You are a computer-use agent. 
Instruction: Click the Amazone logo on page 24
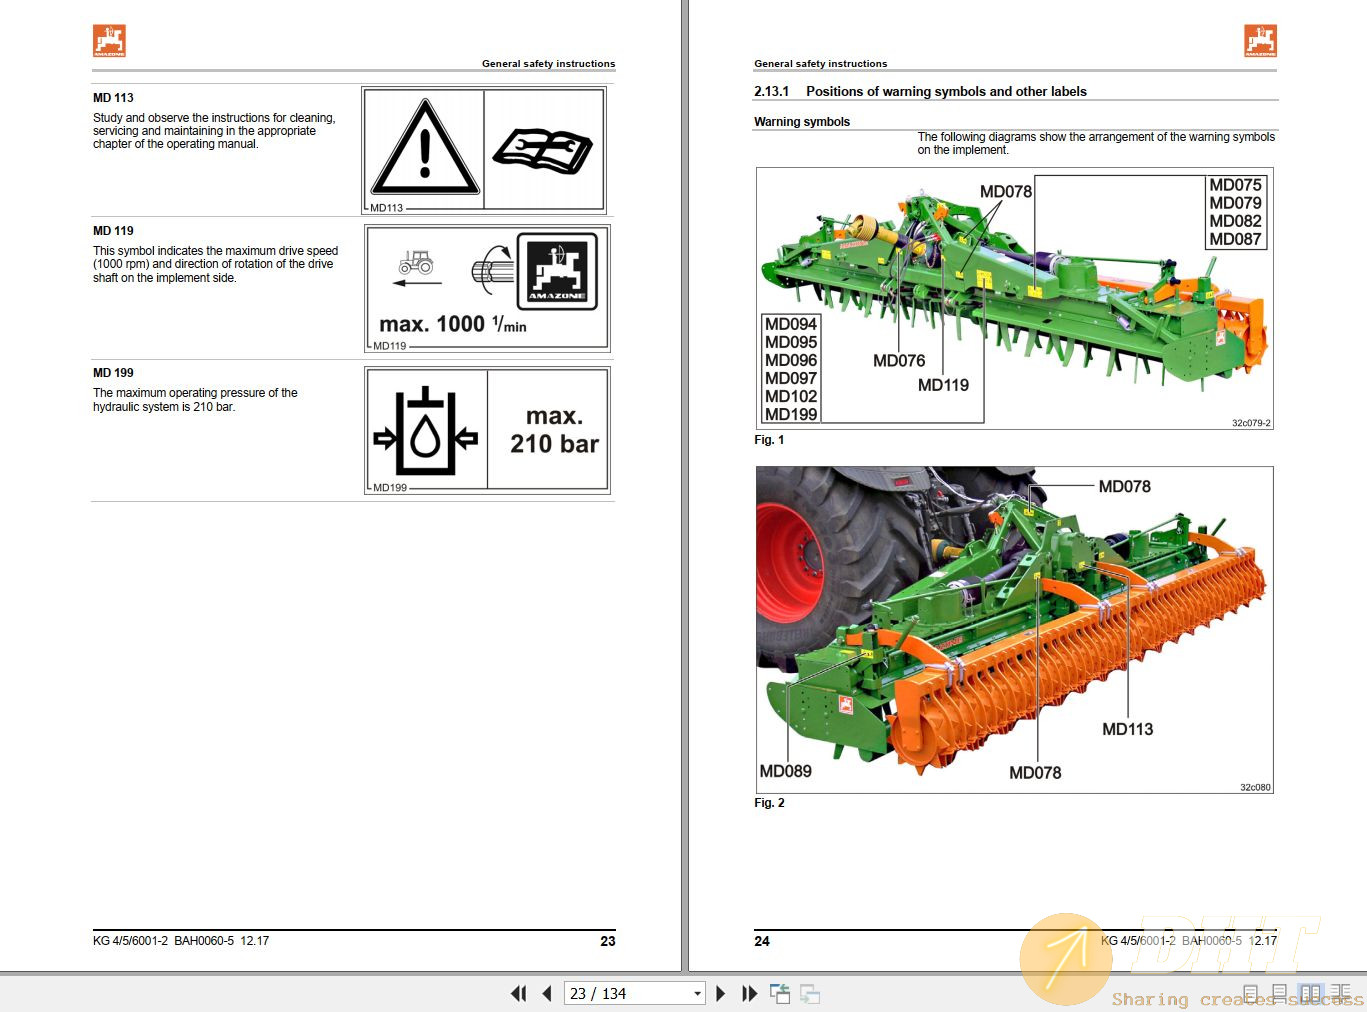1260,41
